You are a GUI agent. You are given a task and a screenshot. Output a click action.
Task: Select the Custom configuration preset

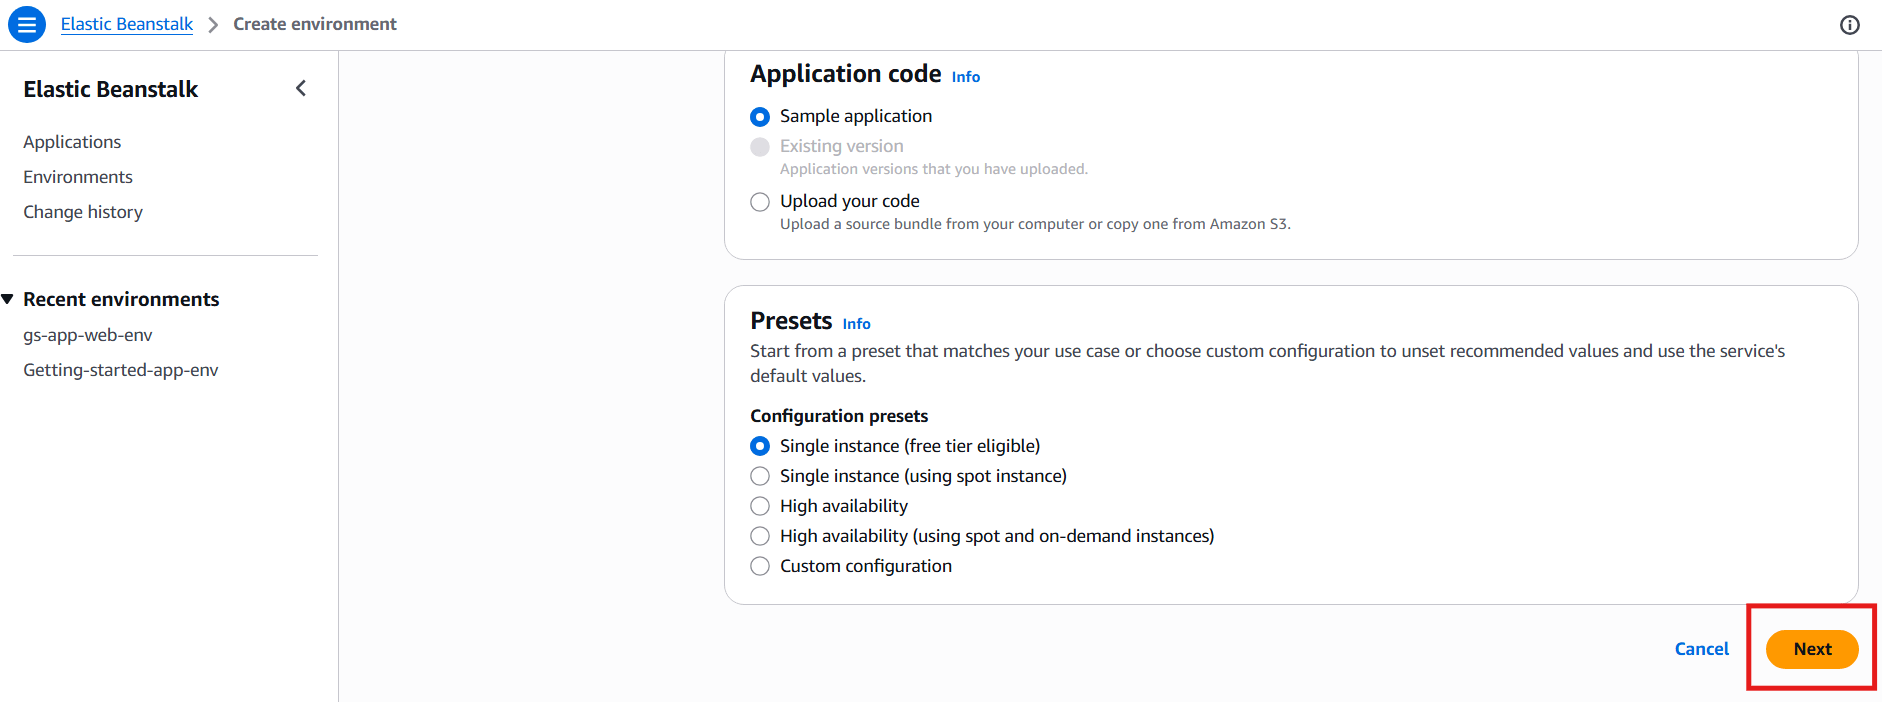(x=760, y=566)
